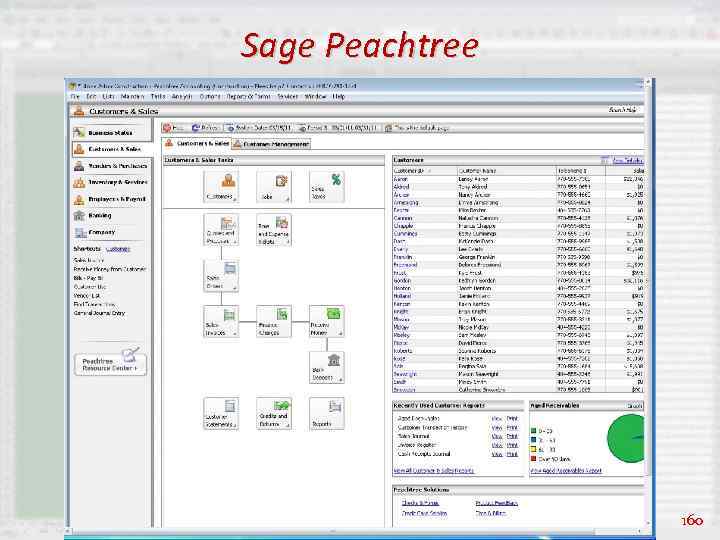
Task: Open the File menu
Action: click(x=75, y=96)
